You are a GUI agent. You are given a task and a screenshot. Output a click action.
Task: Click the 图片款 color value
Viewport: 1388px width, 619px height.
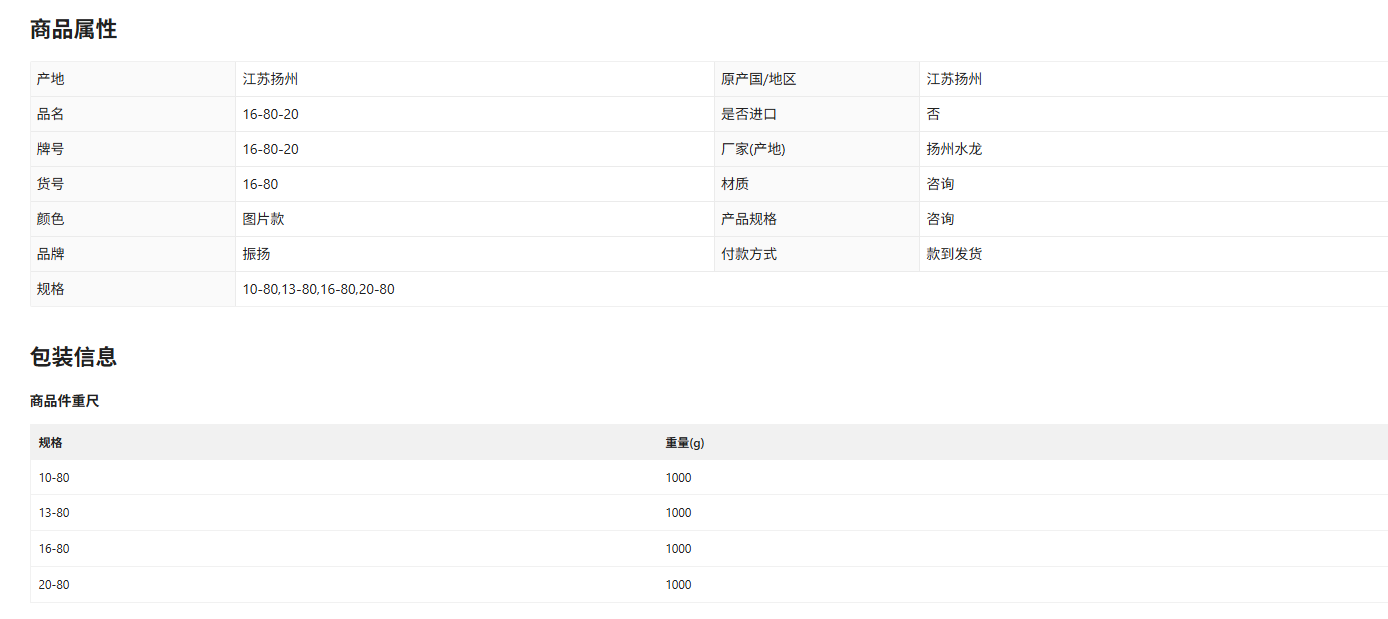coord(263,219)
